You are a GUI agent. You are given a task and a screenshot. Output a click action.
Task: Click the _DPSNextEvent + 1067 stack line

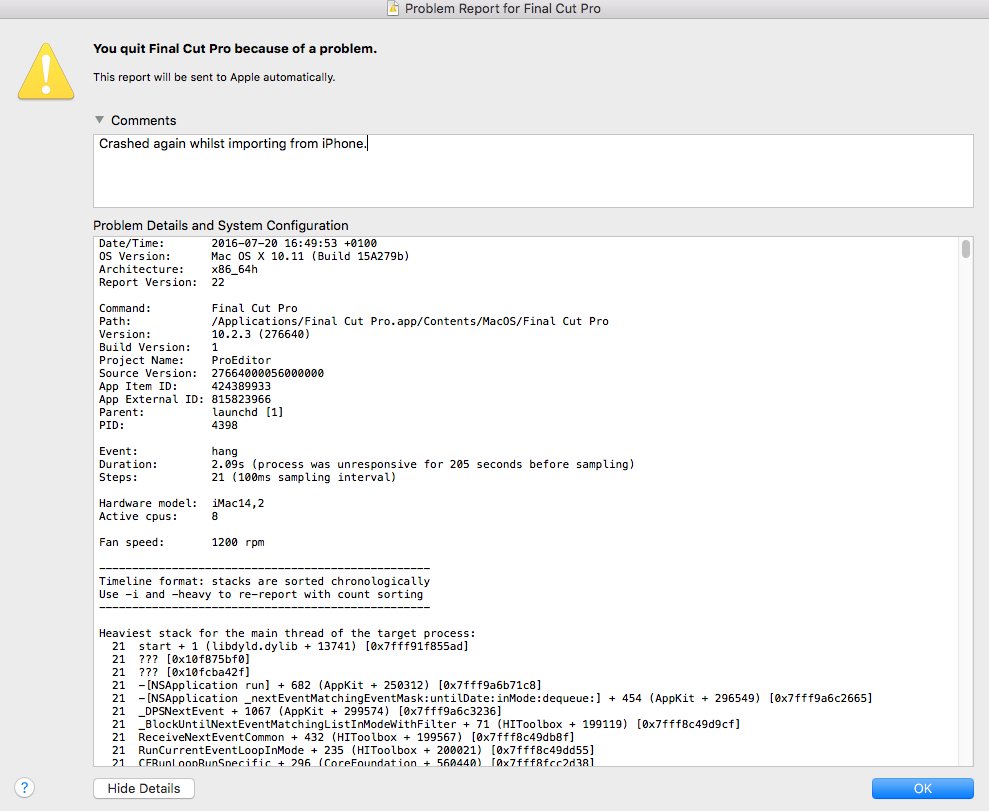tap(307, 711)
